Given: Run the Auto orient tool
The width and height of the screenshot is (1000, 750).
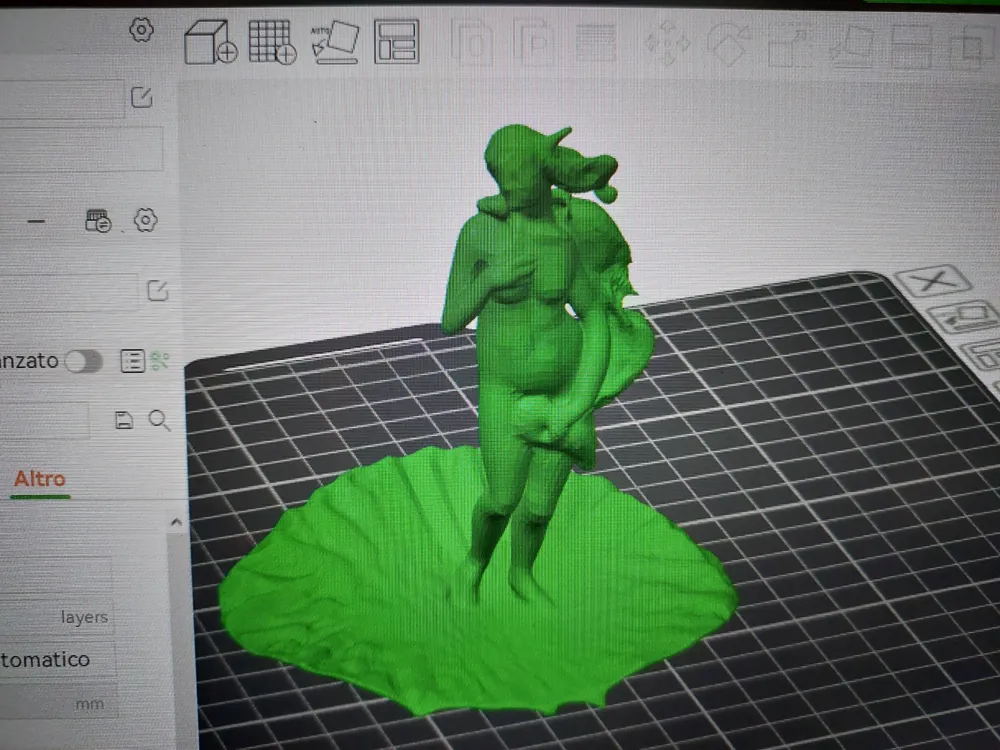Looking at the screenshot, I should pyautogui.click(x=335, y=42).
